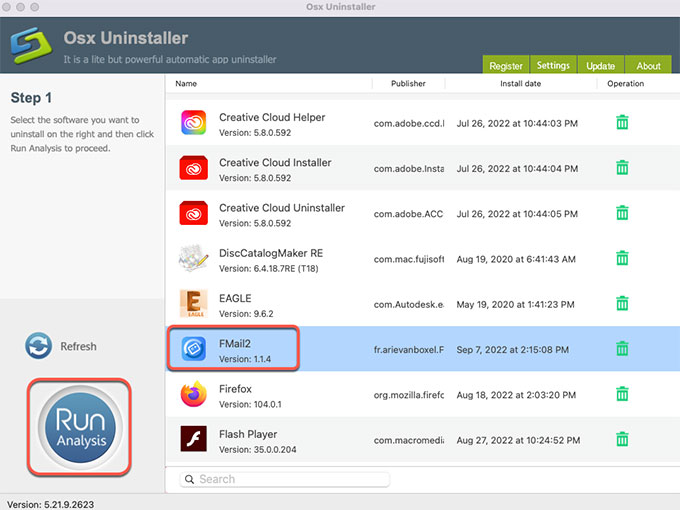
Task: Click into the Search field
Action: click(x=284, y=479)
